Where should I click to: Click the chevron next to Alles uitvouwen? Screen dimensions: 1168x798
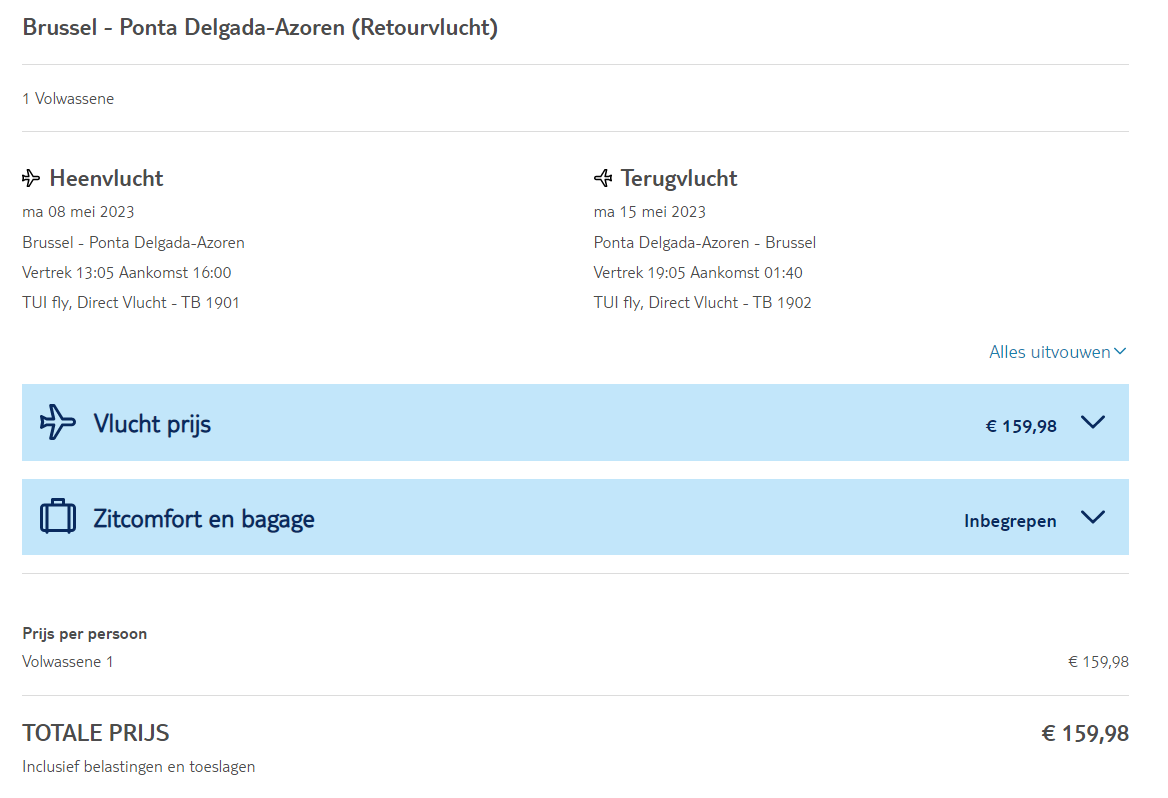[x=1120, y=352]
